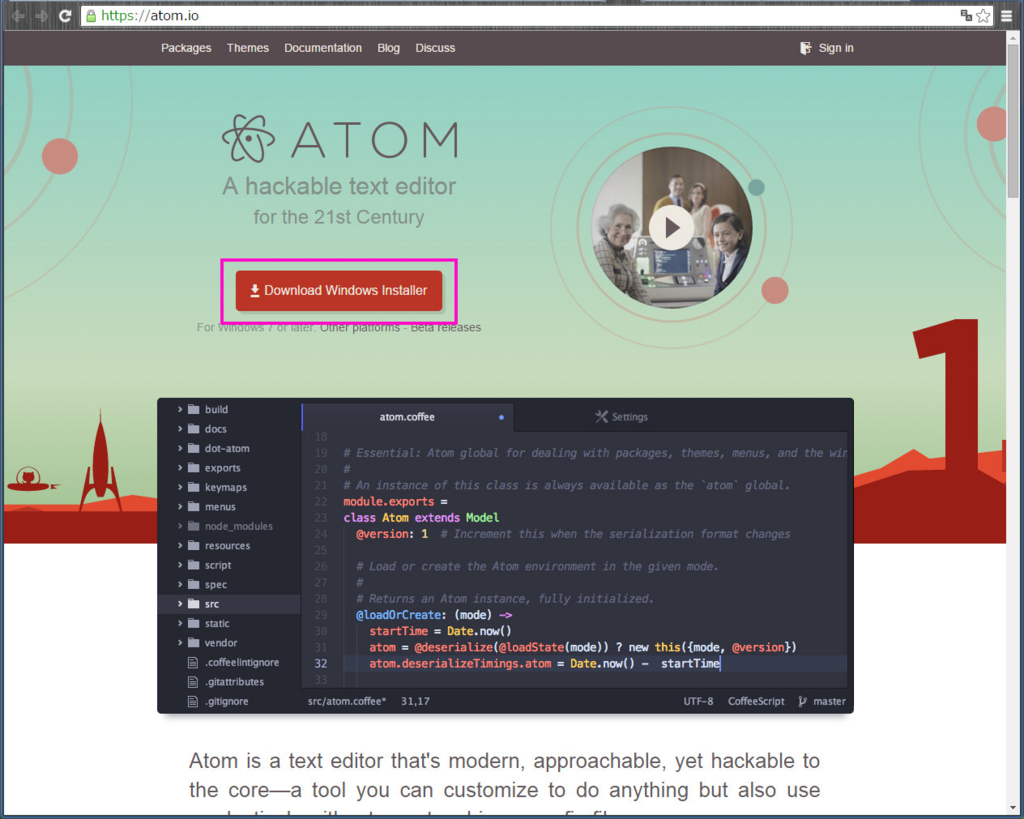Click the green padlock security icon
Screen dimensions: 1024x819
[91, 16]
